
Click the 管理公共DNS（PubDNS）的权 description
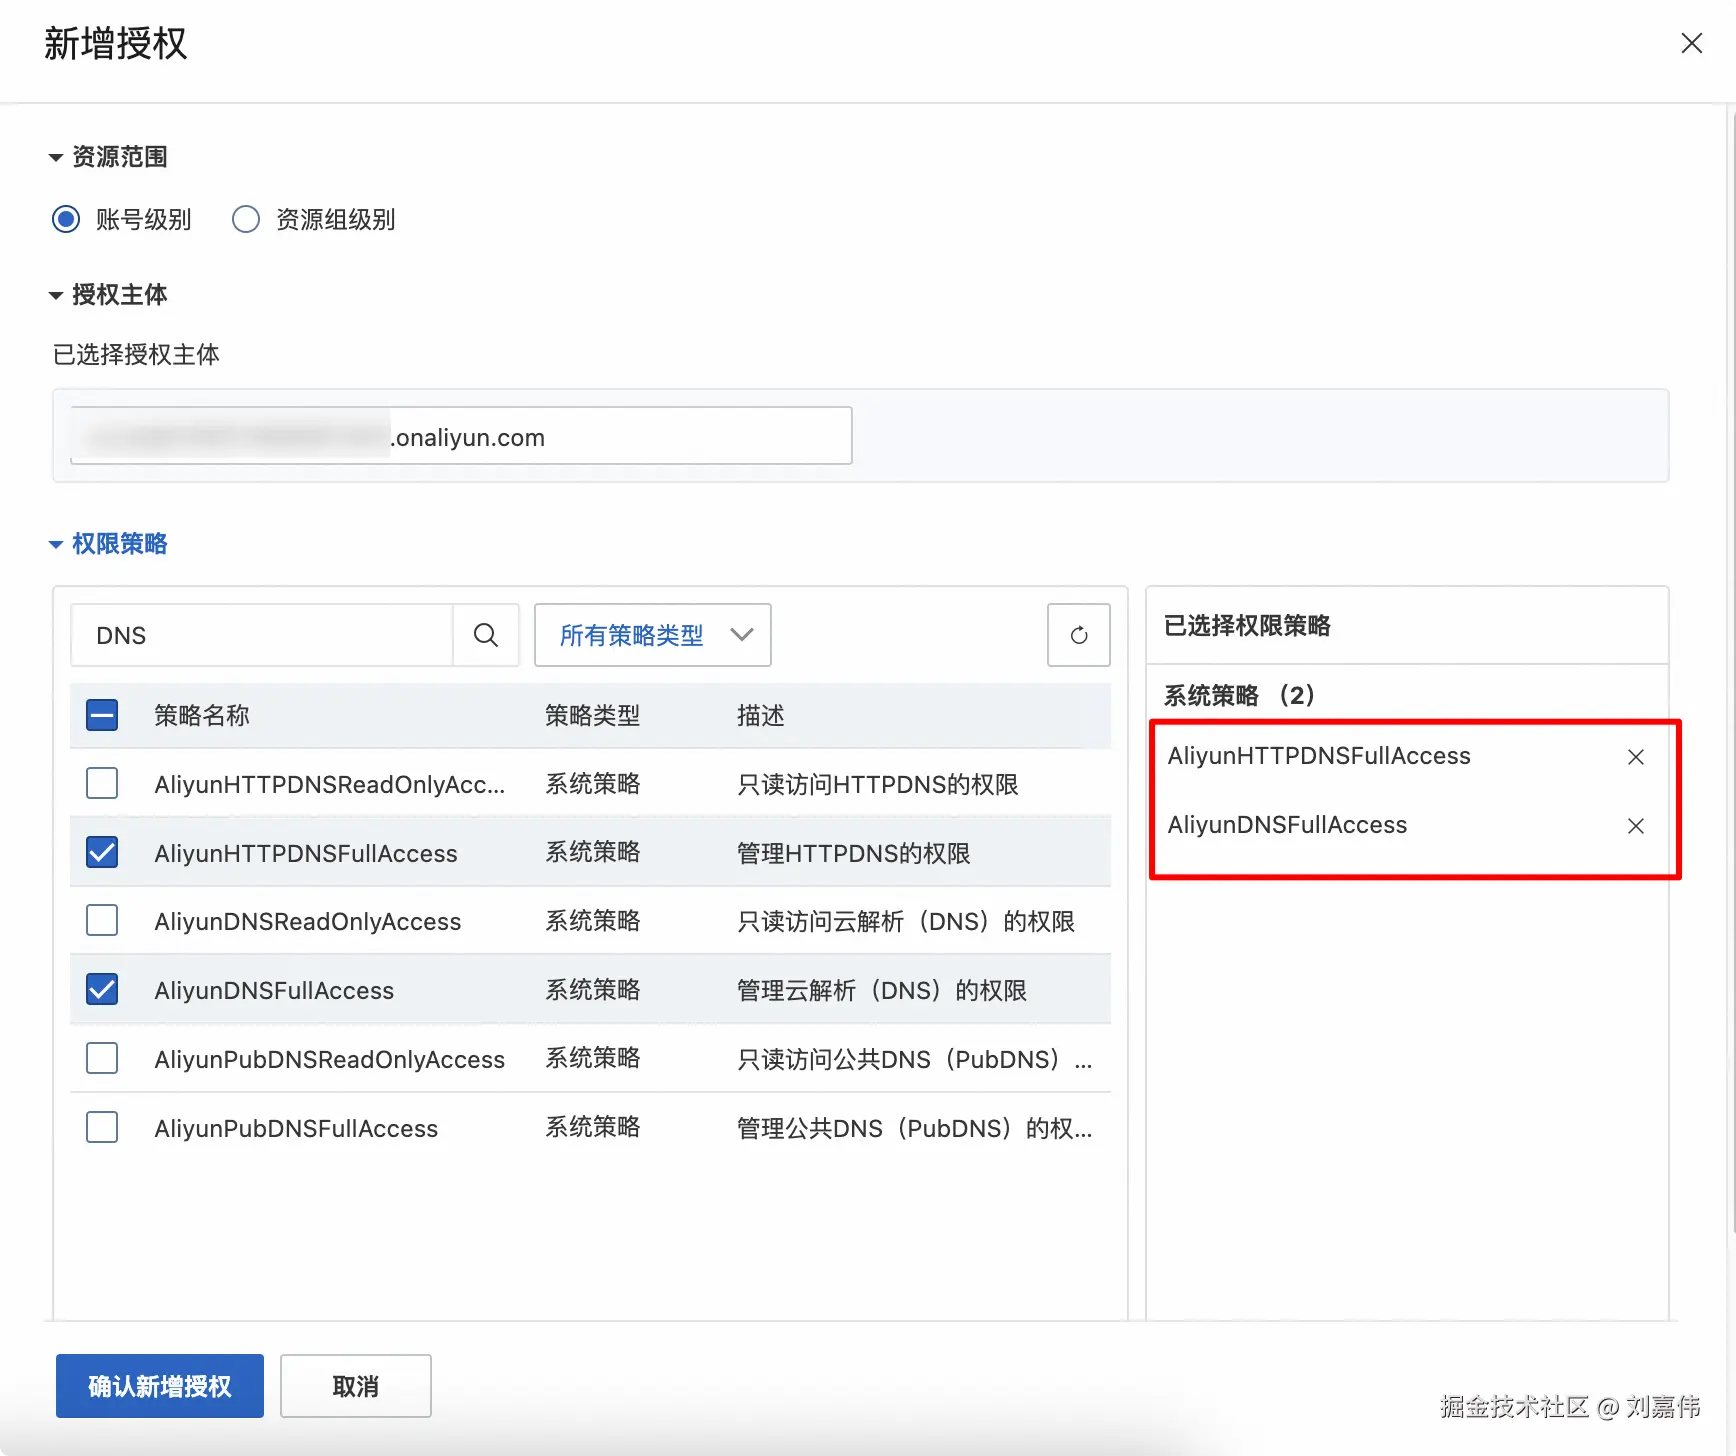[914, 1129]
